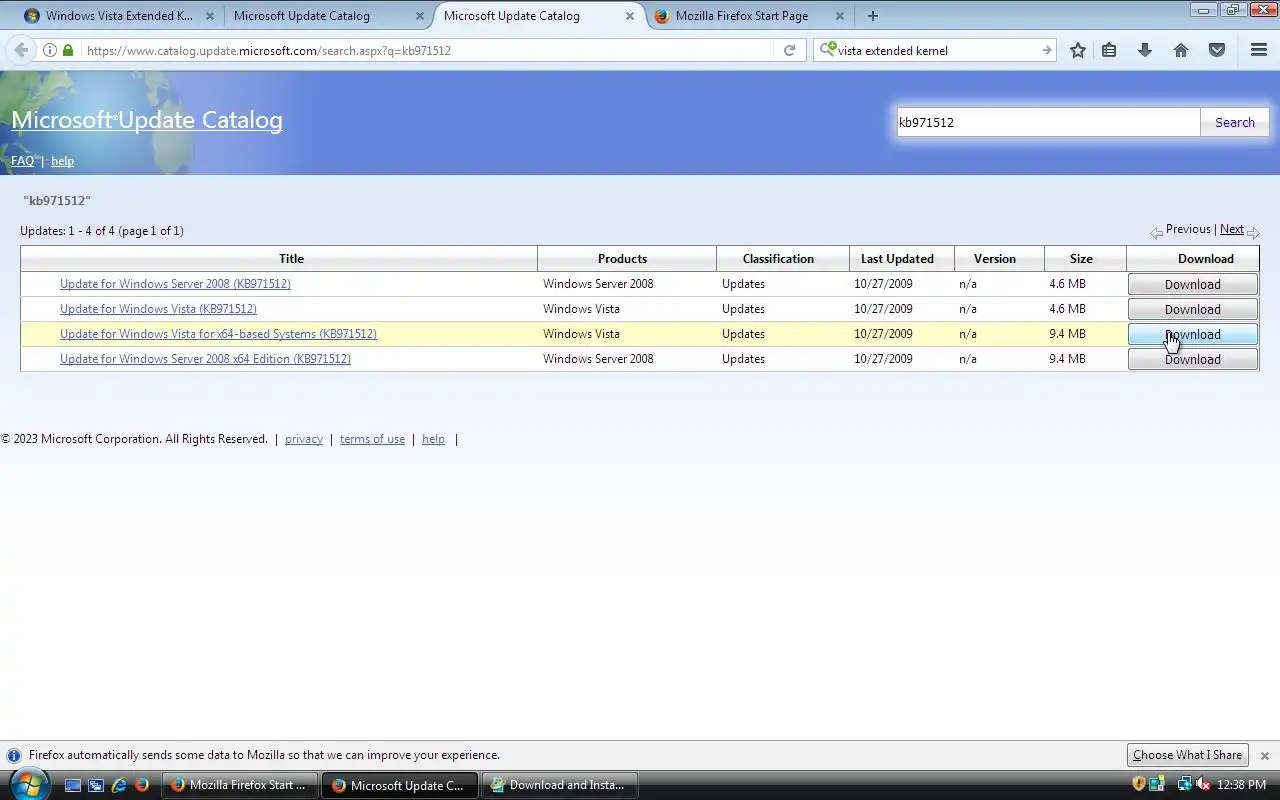Close the active Microsoft Update Catalog tab
Screen dimensions: 1280x800
click(x=629, y=16)
